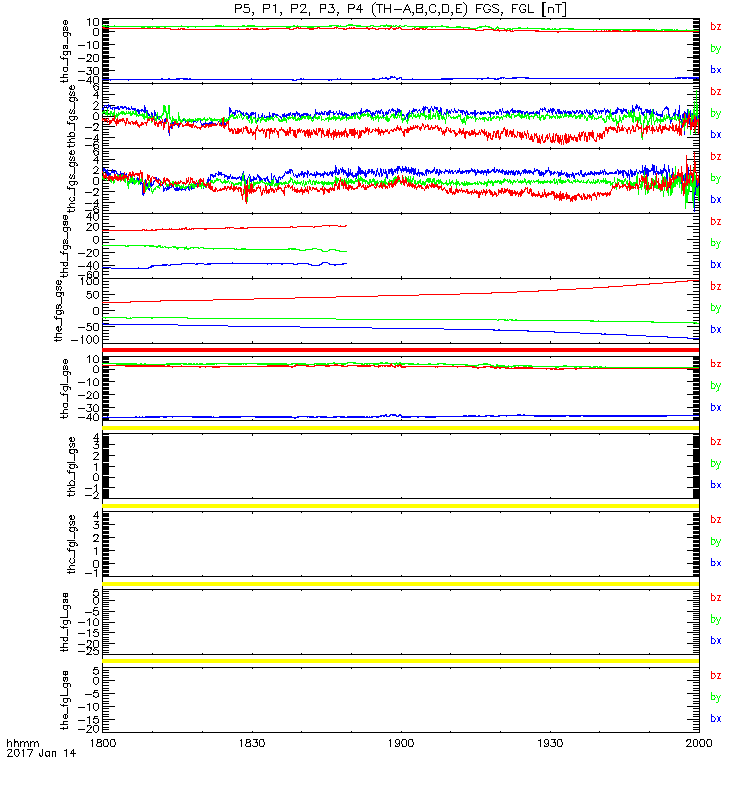
Task: Click the 1930 time axis label
Action: [x=550, y=743]
